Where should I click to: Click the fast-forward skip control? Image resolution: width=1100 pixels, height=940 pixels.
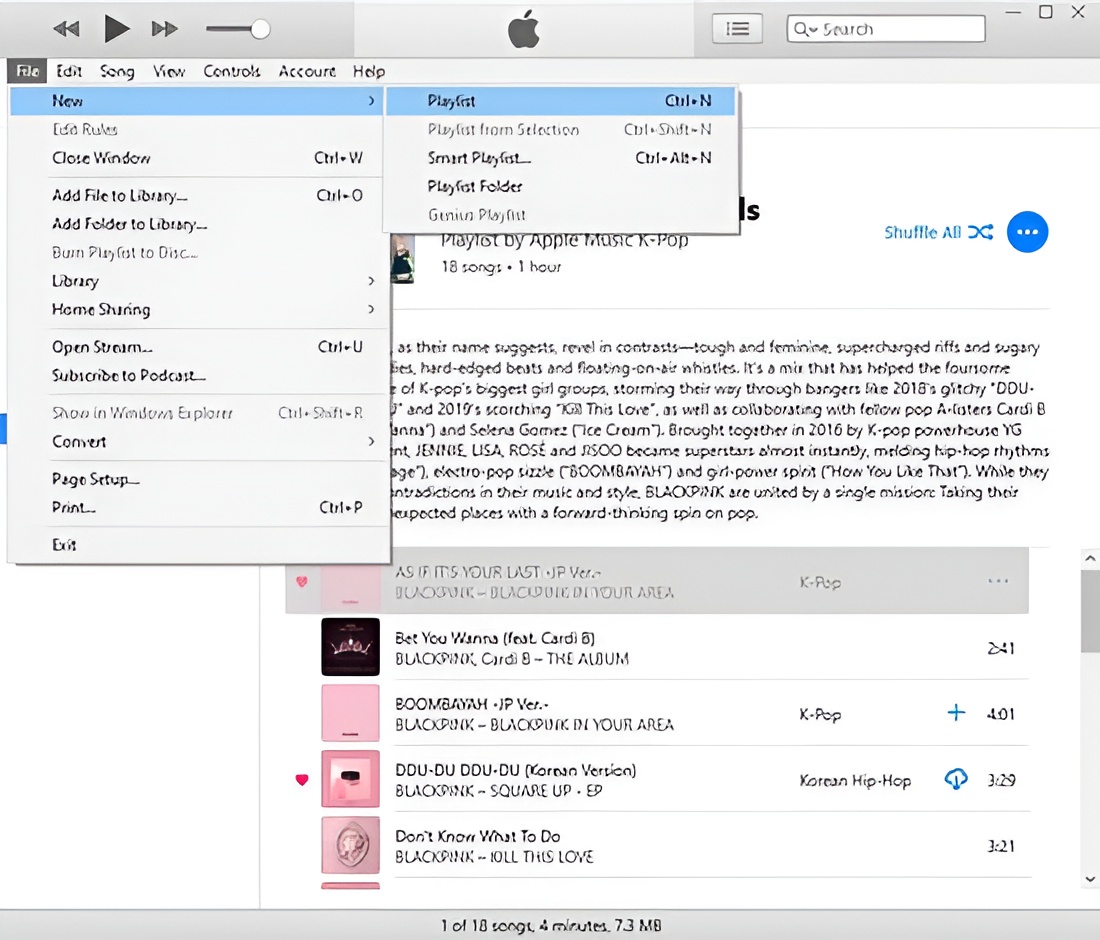pos(164,28)
